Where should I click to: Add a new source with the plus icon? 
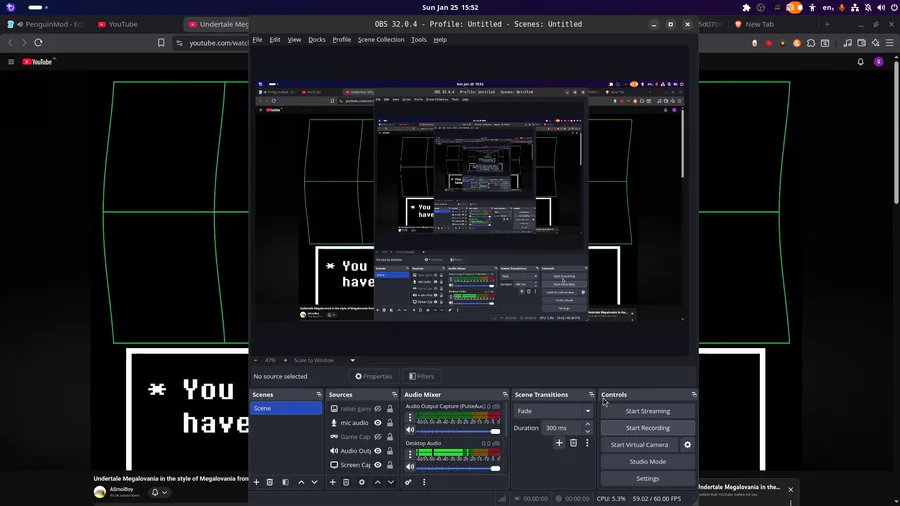332,482
